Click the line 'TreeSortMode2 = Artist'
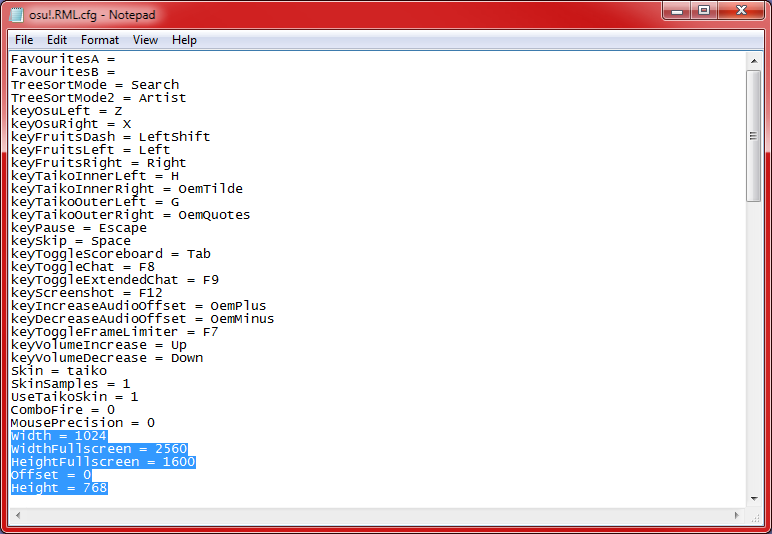Screen dimensions: 772x534 [98, 98]
